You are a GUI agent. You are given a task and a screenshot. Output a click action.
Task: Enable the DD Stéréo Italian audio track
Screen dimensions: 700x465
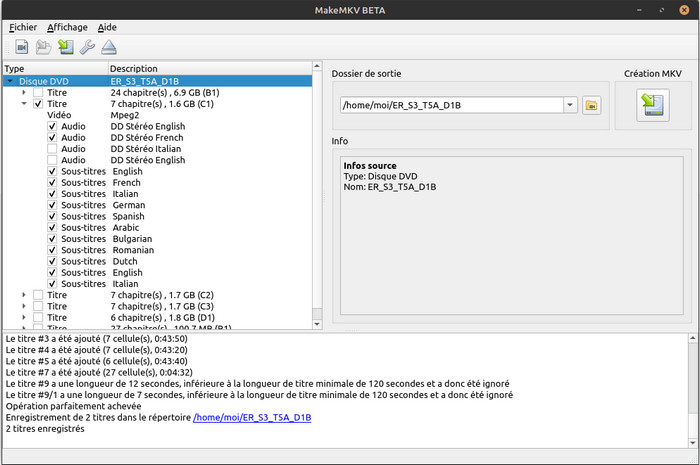click(x=52, y=149)
